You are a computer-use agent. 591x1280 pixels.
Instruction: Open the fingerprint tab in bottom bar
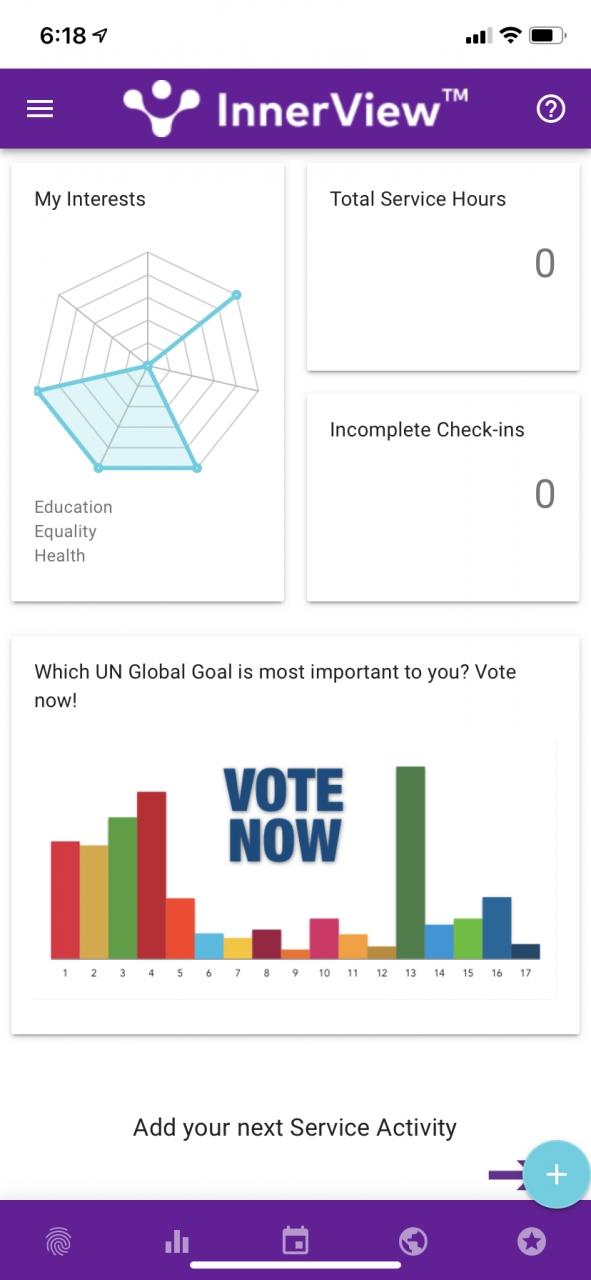click(x=59, y=1242)
